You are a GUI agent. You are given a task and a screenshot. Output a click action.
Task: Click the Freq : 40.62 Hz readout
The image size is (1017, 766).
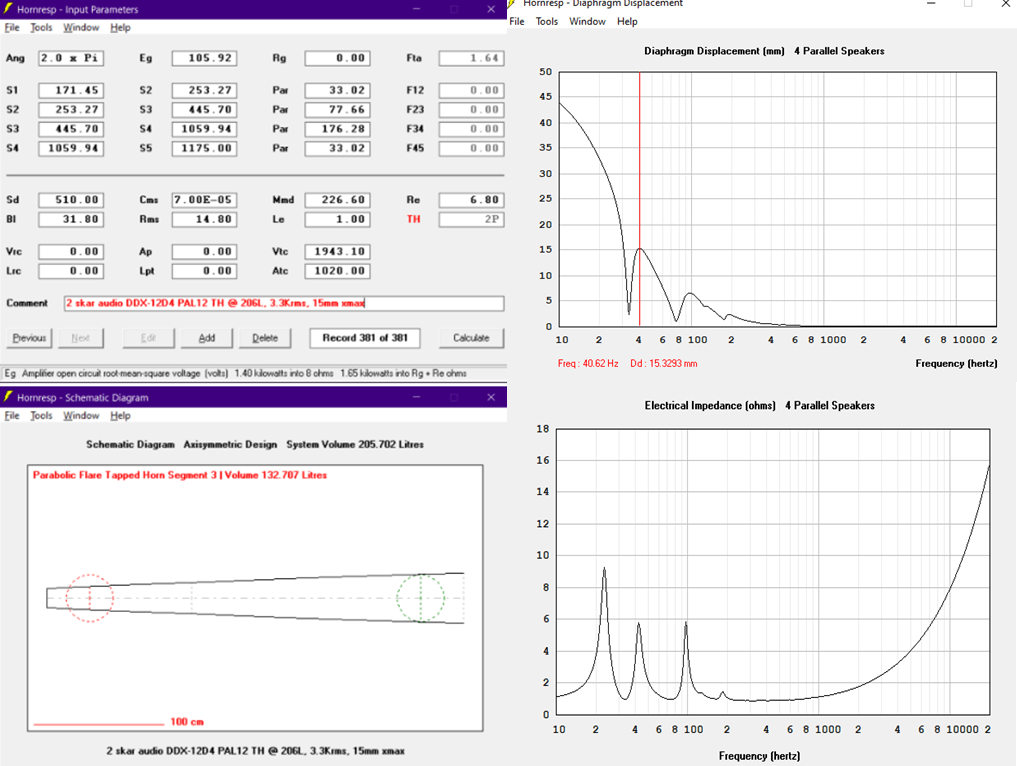point(588,364)
